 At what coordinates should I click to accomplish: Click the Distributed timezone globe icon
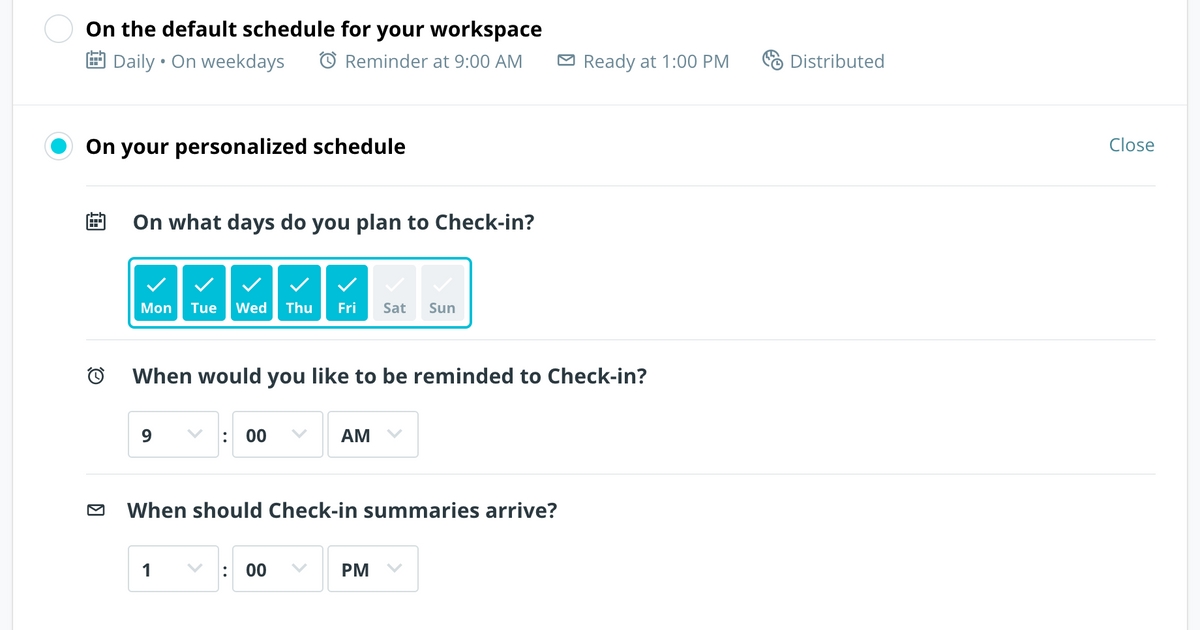[772, 61]
